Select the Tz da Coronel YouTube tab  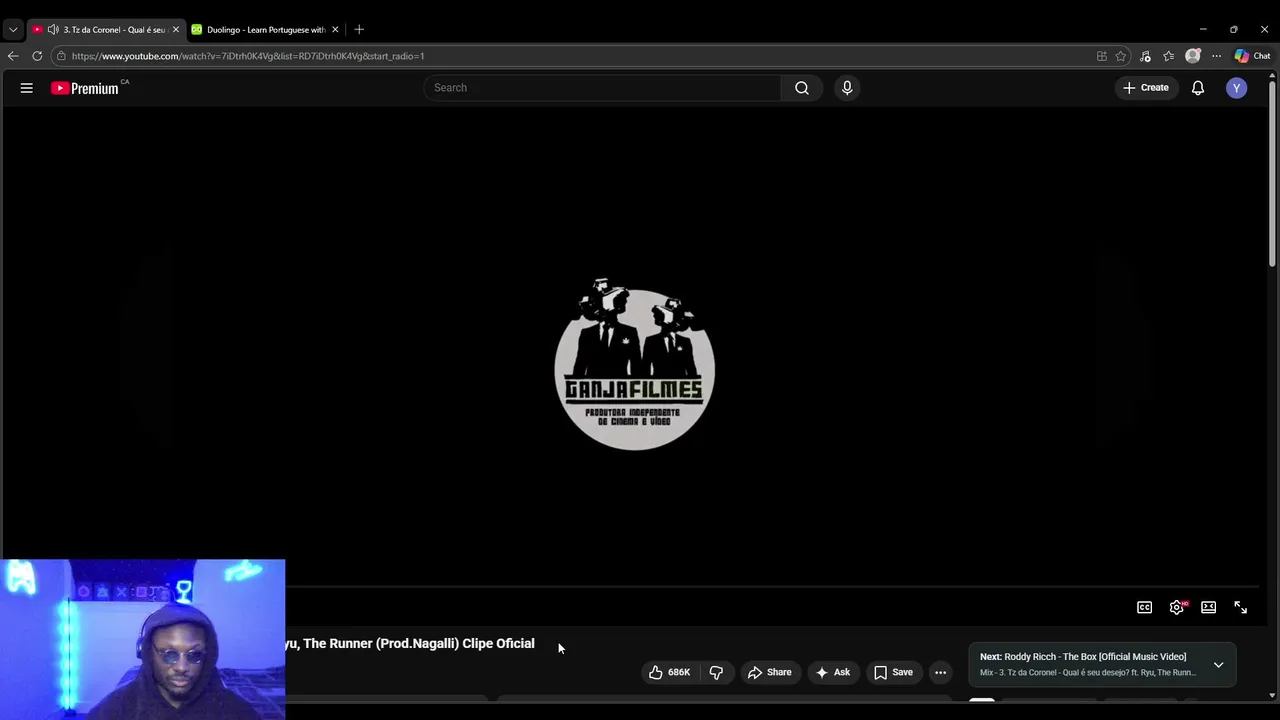coord(105,30)
